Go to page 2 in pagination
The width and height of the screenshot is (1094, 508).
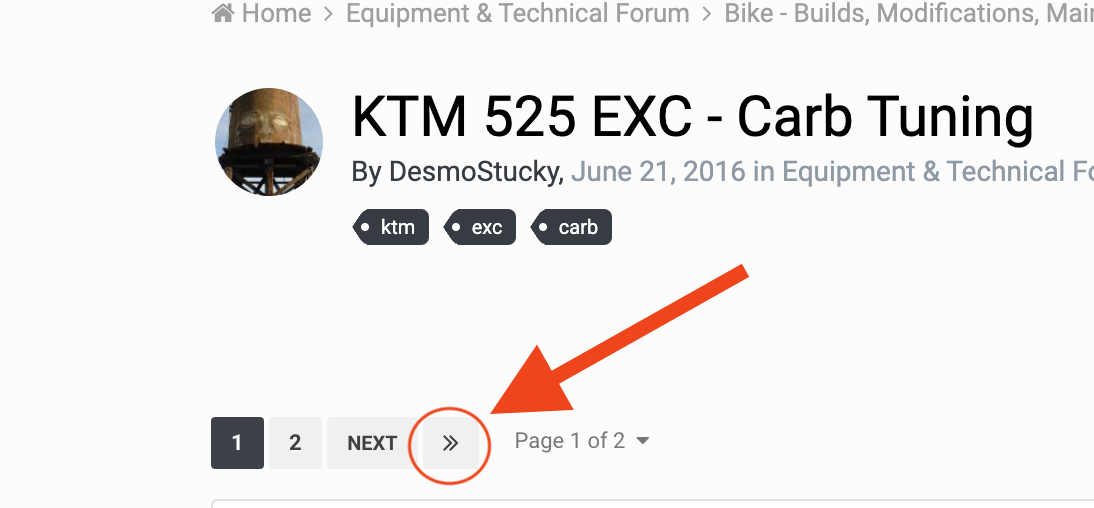coord(295,443)
